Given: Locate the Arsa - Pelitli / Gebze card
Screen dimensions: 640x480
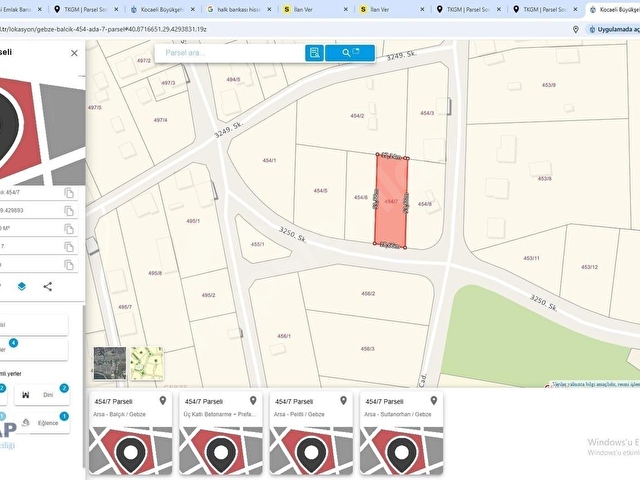Looking at the screenshot, I should (x=343, y=401).
